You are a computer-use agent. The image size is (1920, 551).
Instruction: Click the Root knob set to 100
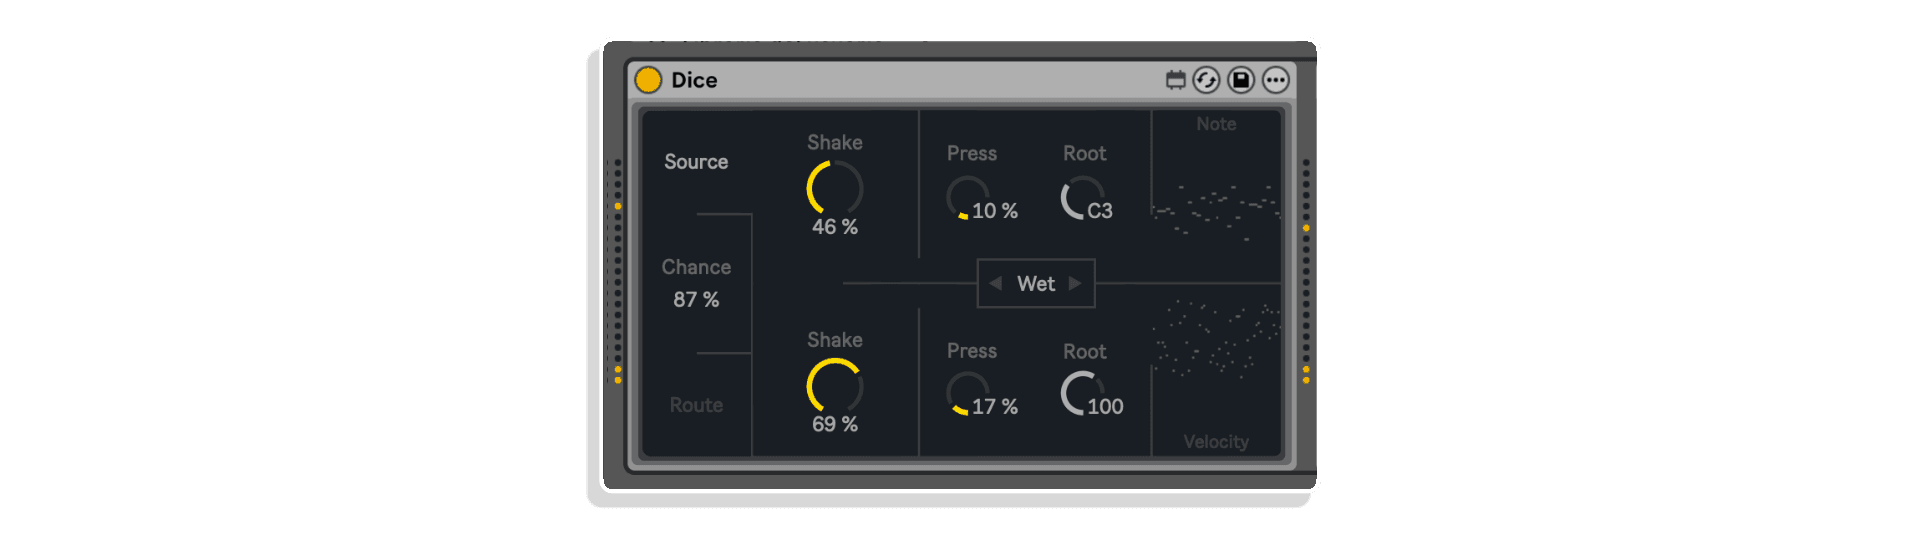1082,393
